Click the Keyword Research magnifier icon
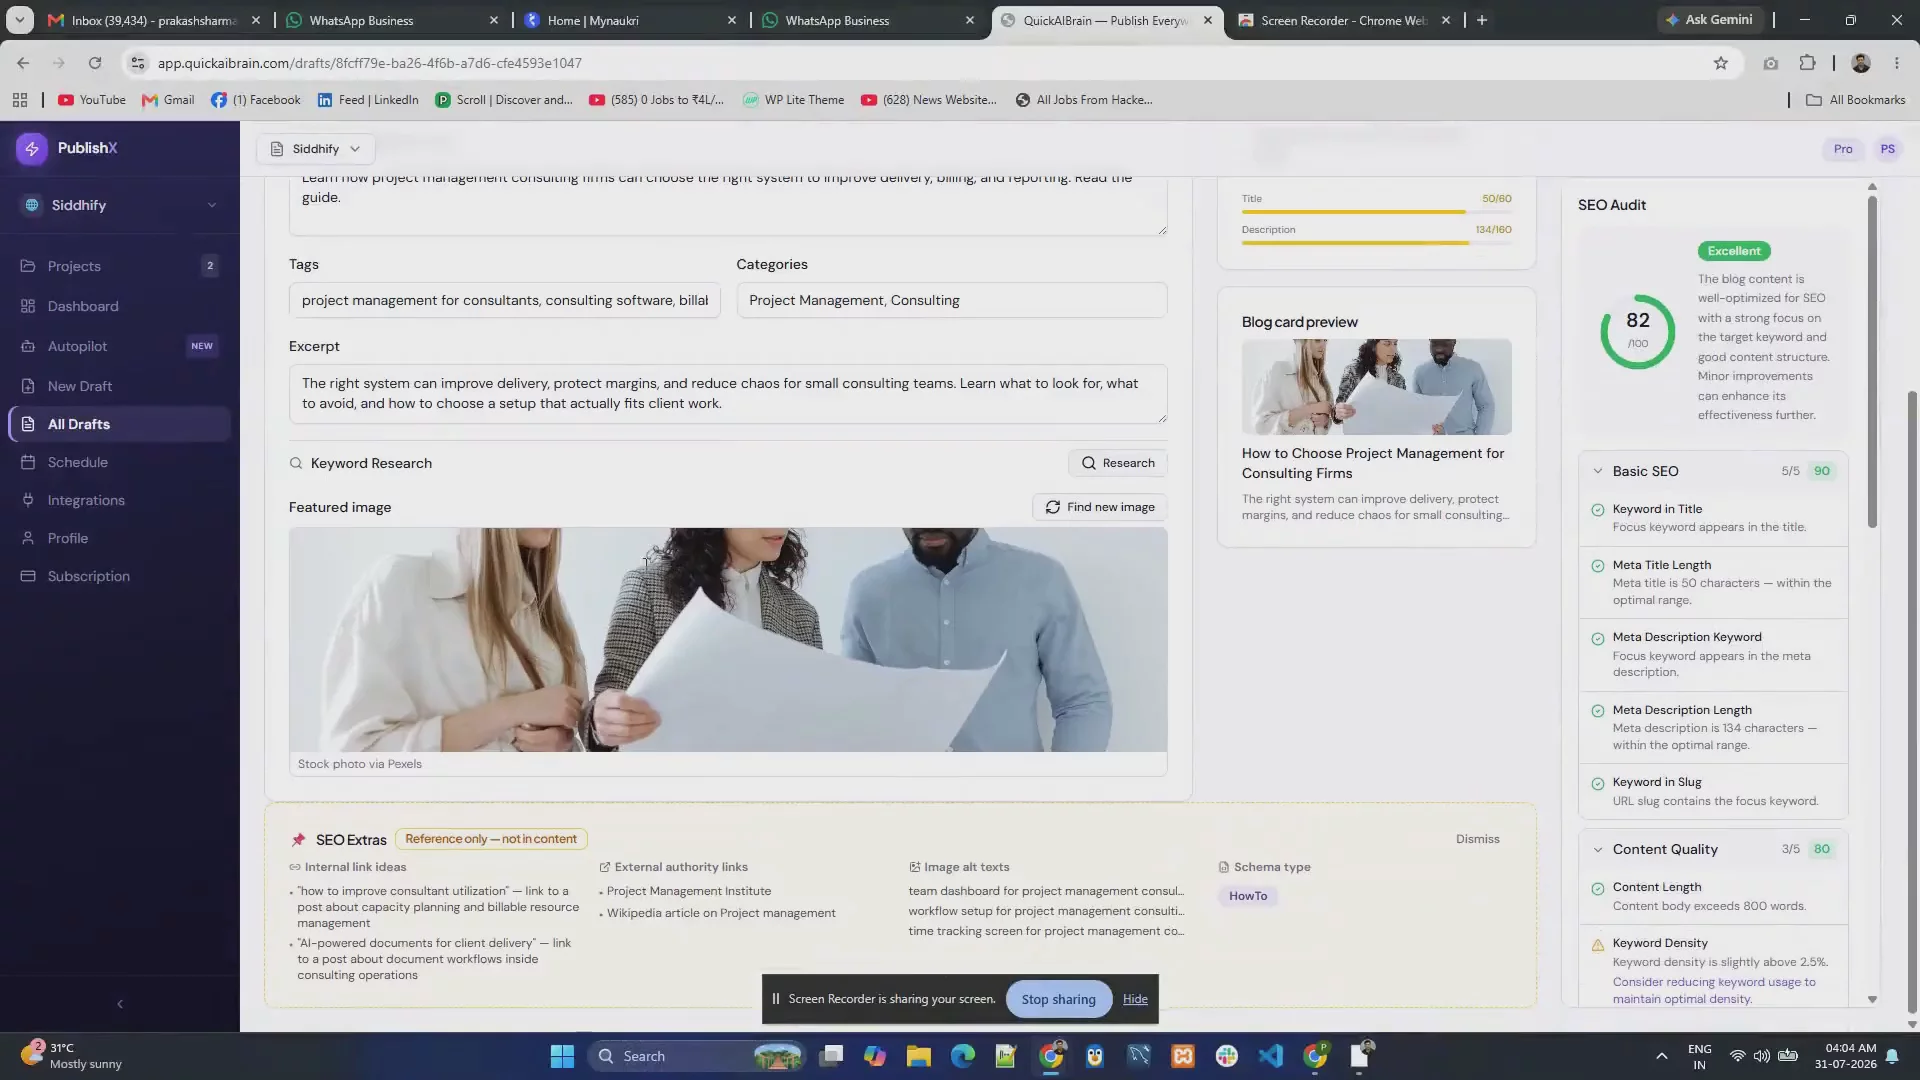This screenshot has height=1080, width=1920. [x=296, y=463]
